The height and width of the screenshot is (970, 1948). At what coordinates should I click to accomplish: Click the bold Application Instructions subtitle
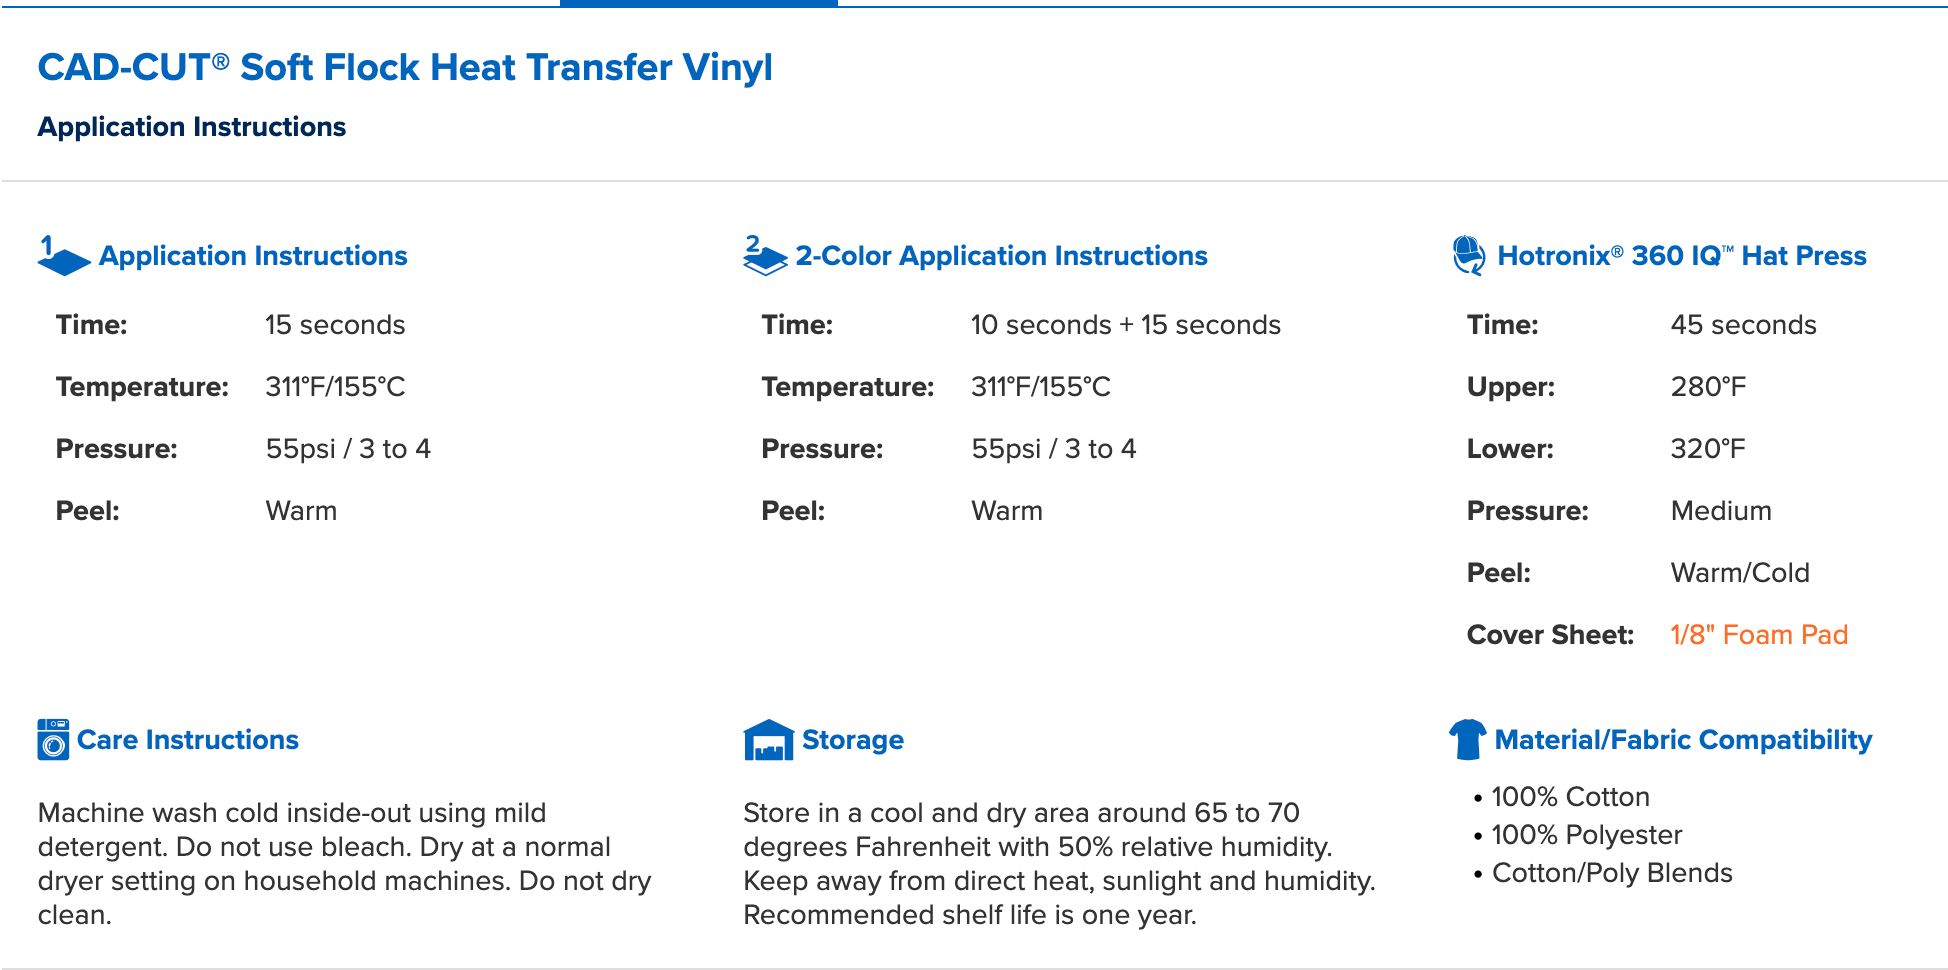192,127
